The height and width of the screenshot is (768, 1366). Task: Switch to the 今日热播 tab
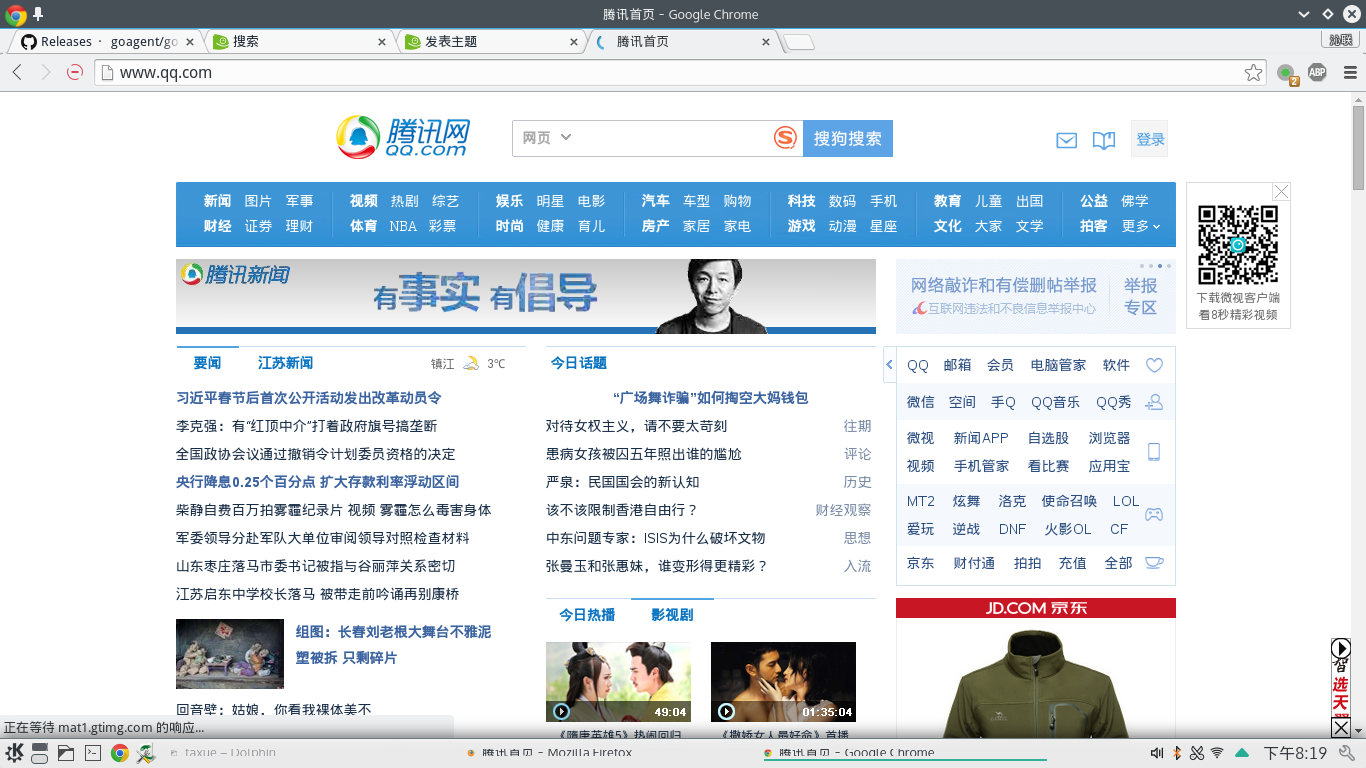587,614
